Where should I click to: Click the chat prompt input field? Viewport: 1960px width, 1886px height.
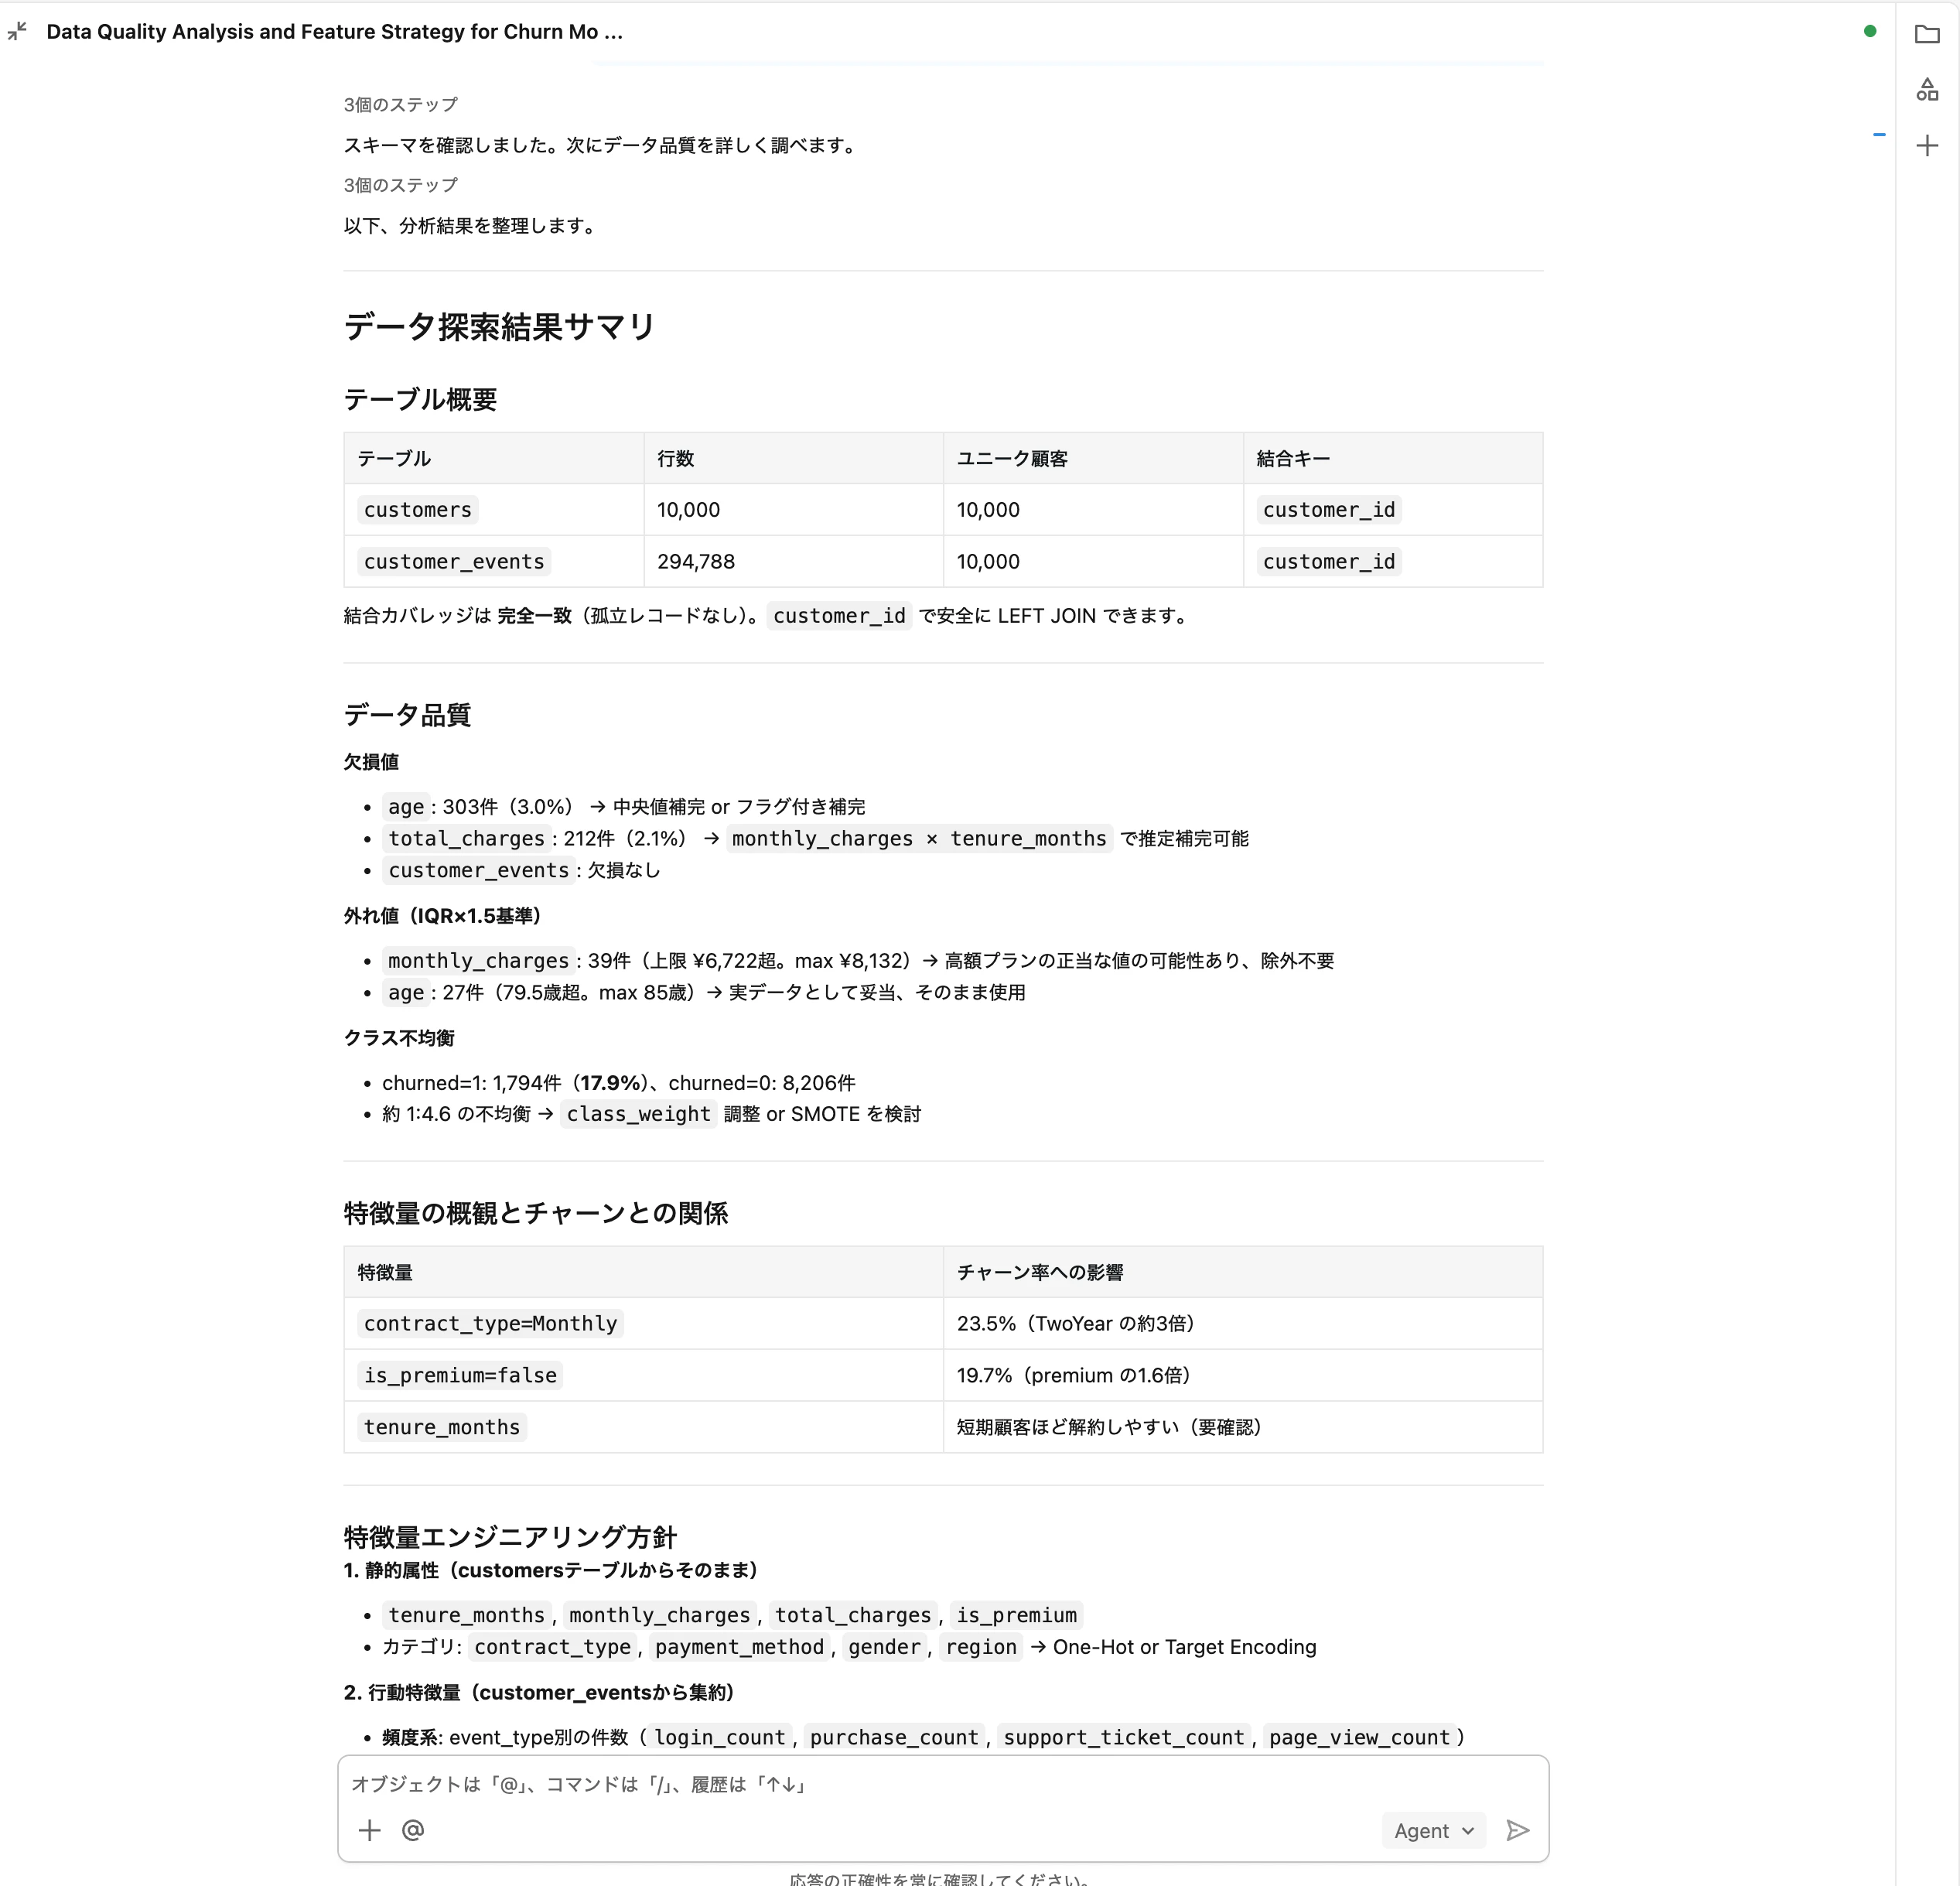(943, 1784)
